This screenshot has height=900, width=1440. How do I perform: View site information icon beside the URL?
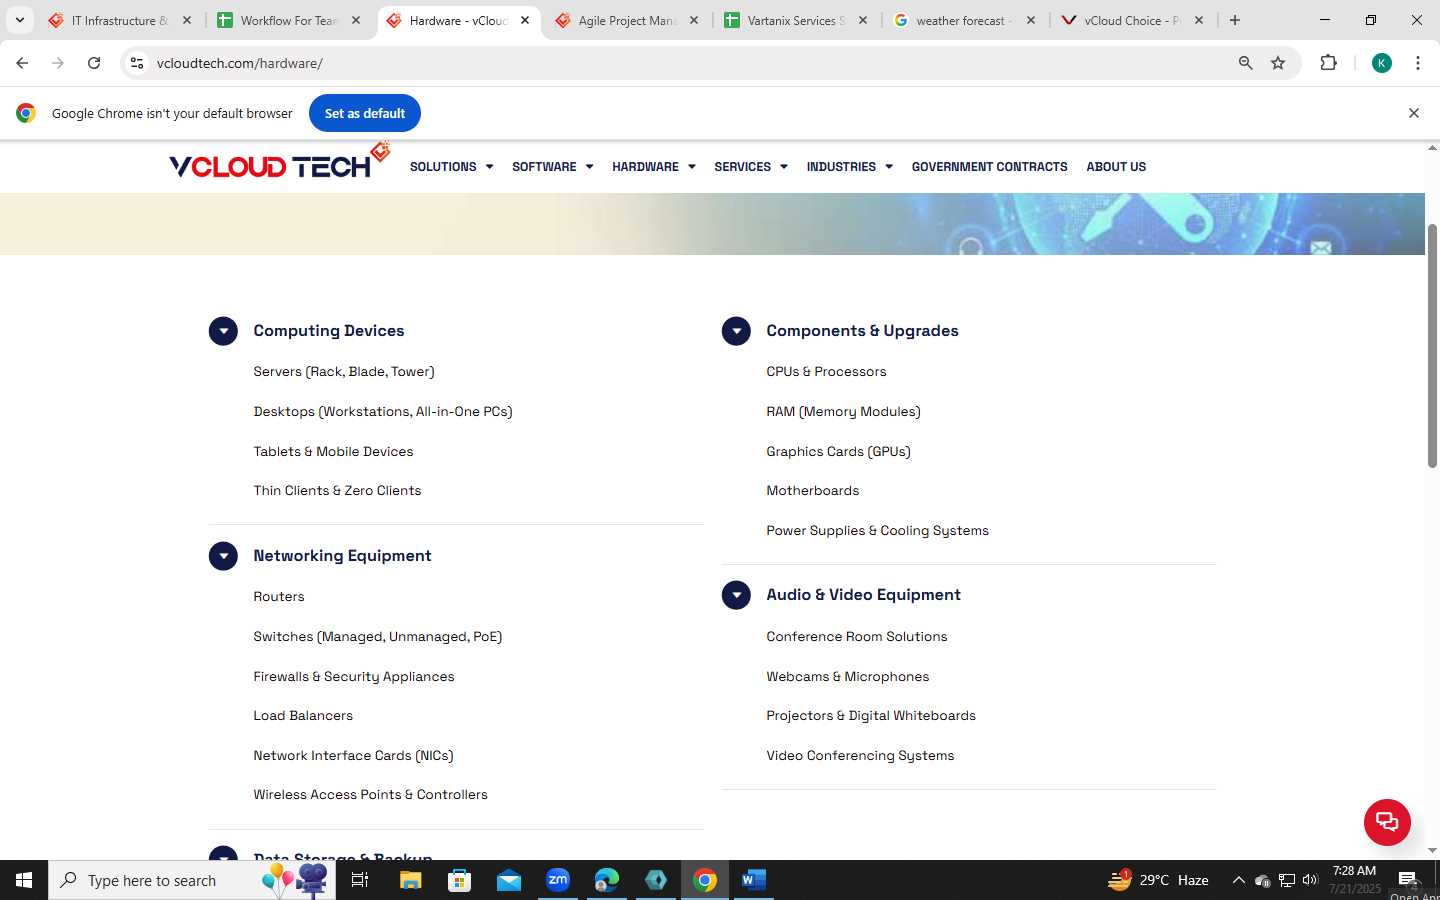[x=137, y=63]
